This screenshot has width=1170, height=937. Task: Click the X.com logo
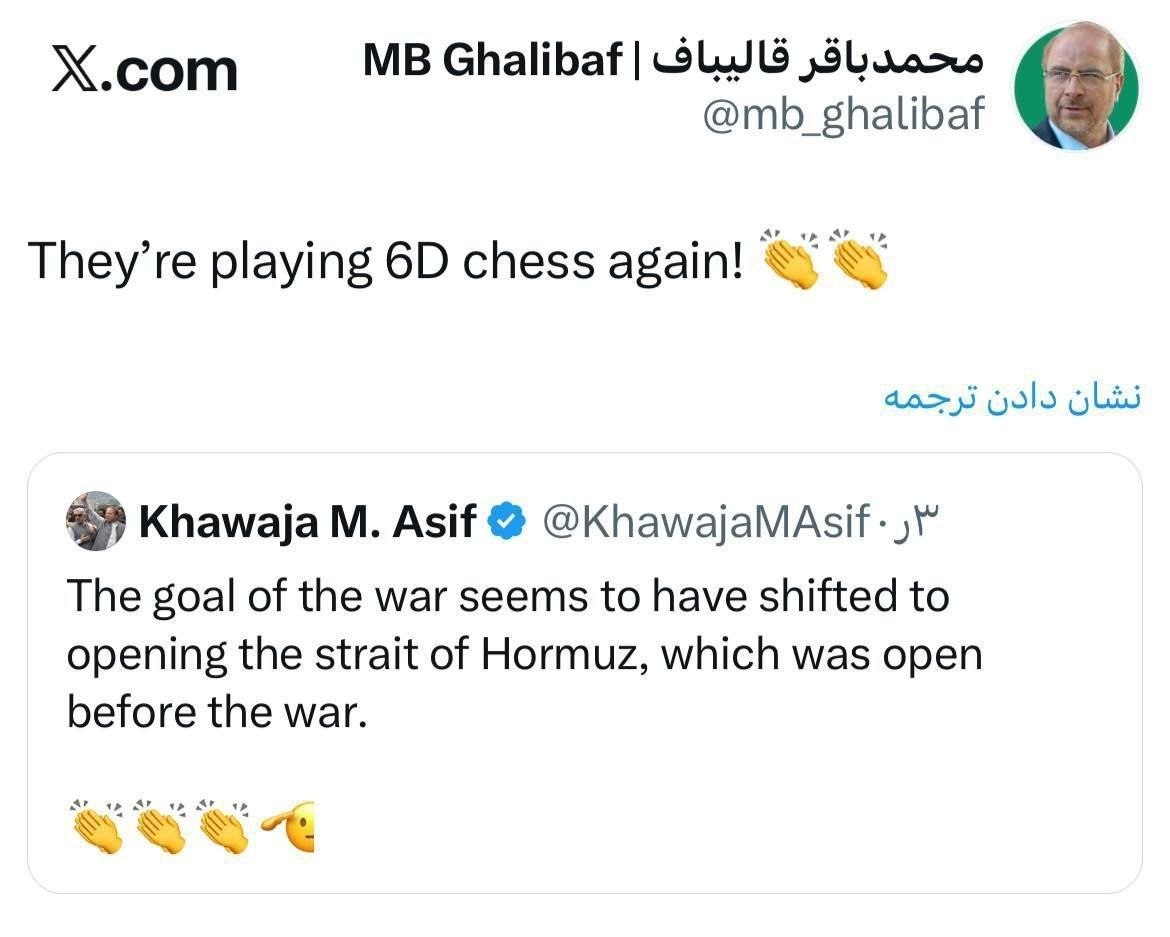(143, 68)
